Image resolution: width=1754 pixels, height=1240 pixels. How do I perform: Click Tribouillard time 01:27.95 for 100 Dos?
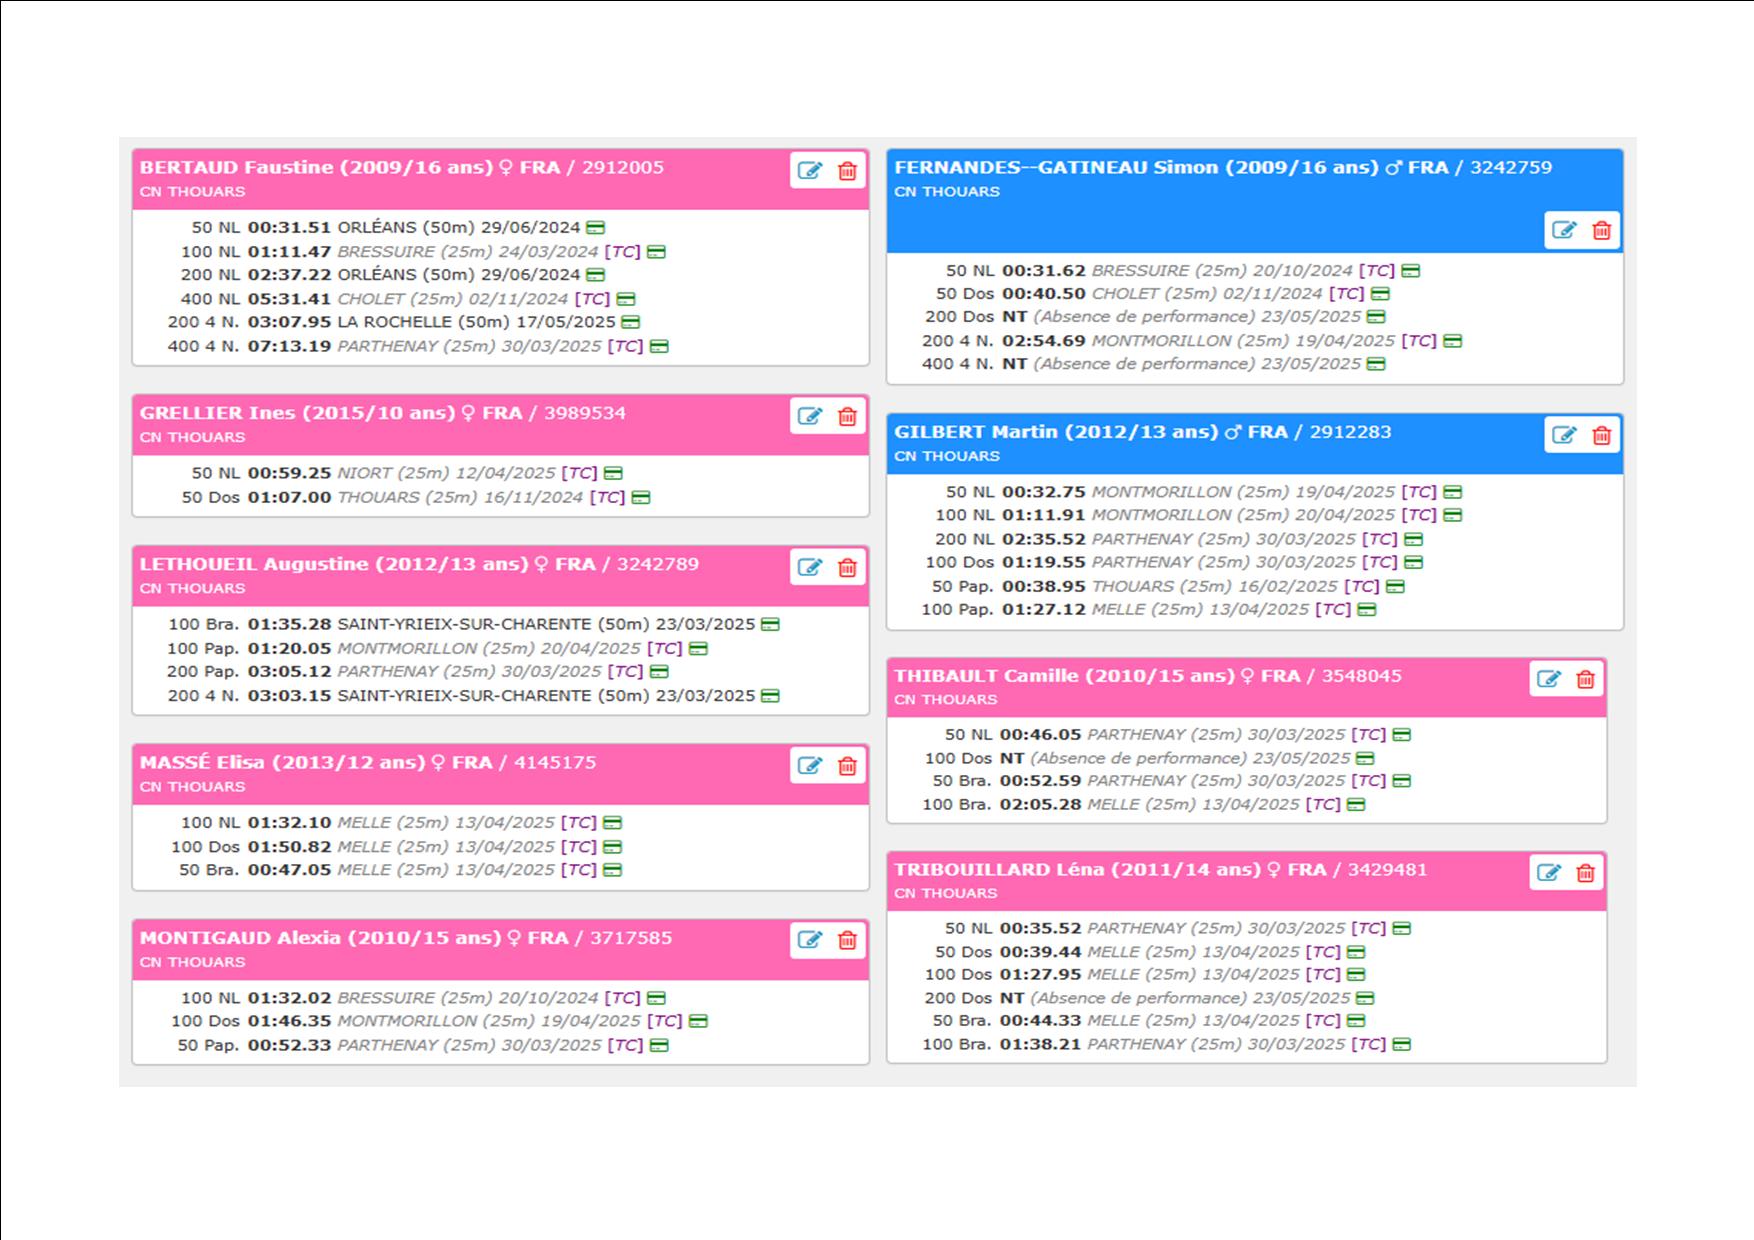pos(1040,974)
